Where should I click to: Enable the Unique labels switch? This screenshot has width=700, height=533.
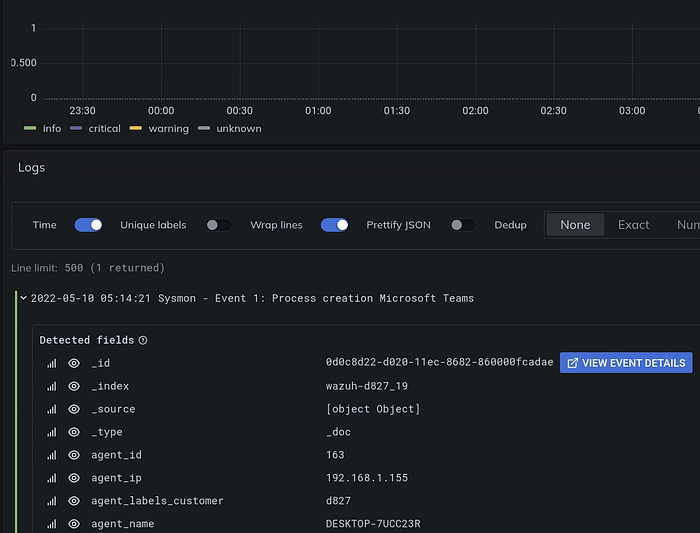tap(218, 225)
